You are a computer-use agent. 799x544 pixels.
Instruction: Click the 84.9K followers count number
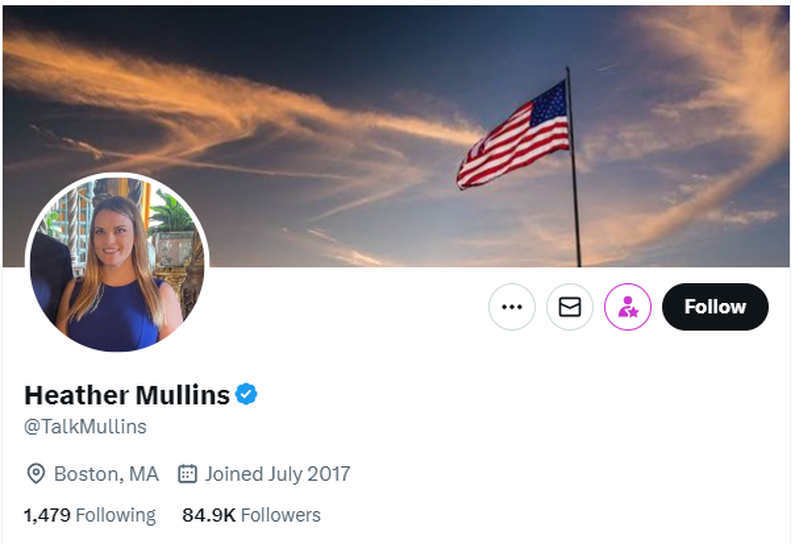[x=208, y=515]
